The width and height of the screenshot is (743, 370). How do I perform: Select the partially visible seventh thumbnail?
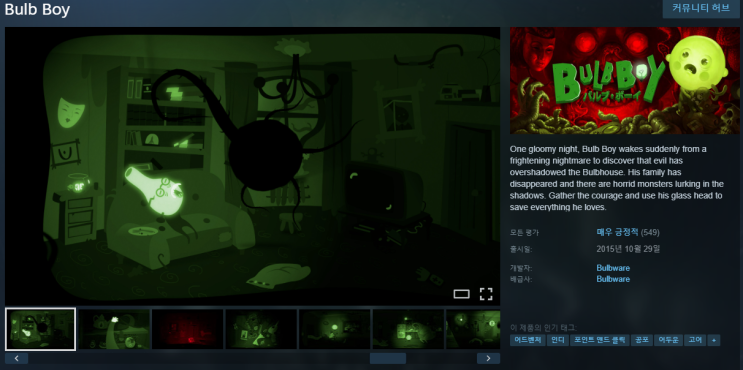[473, 329]
